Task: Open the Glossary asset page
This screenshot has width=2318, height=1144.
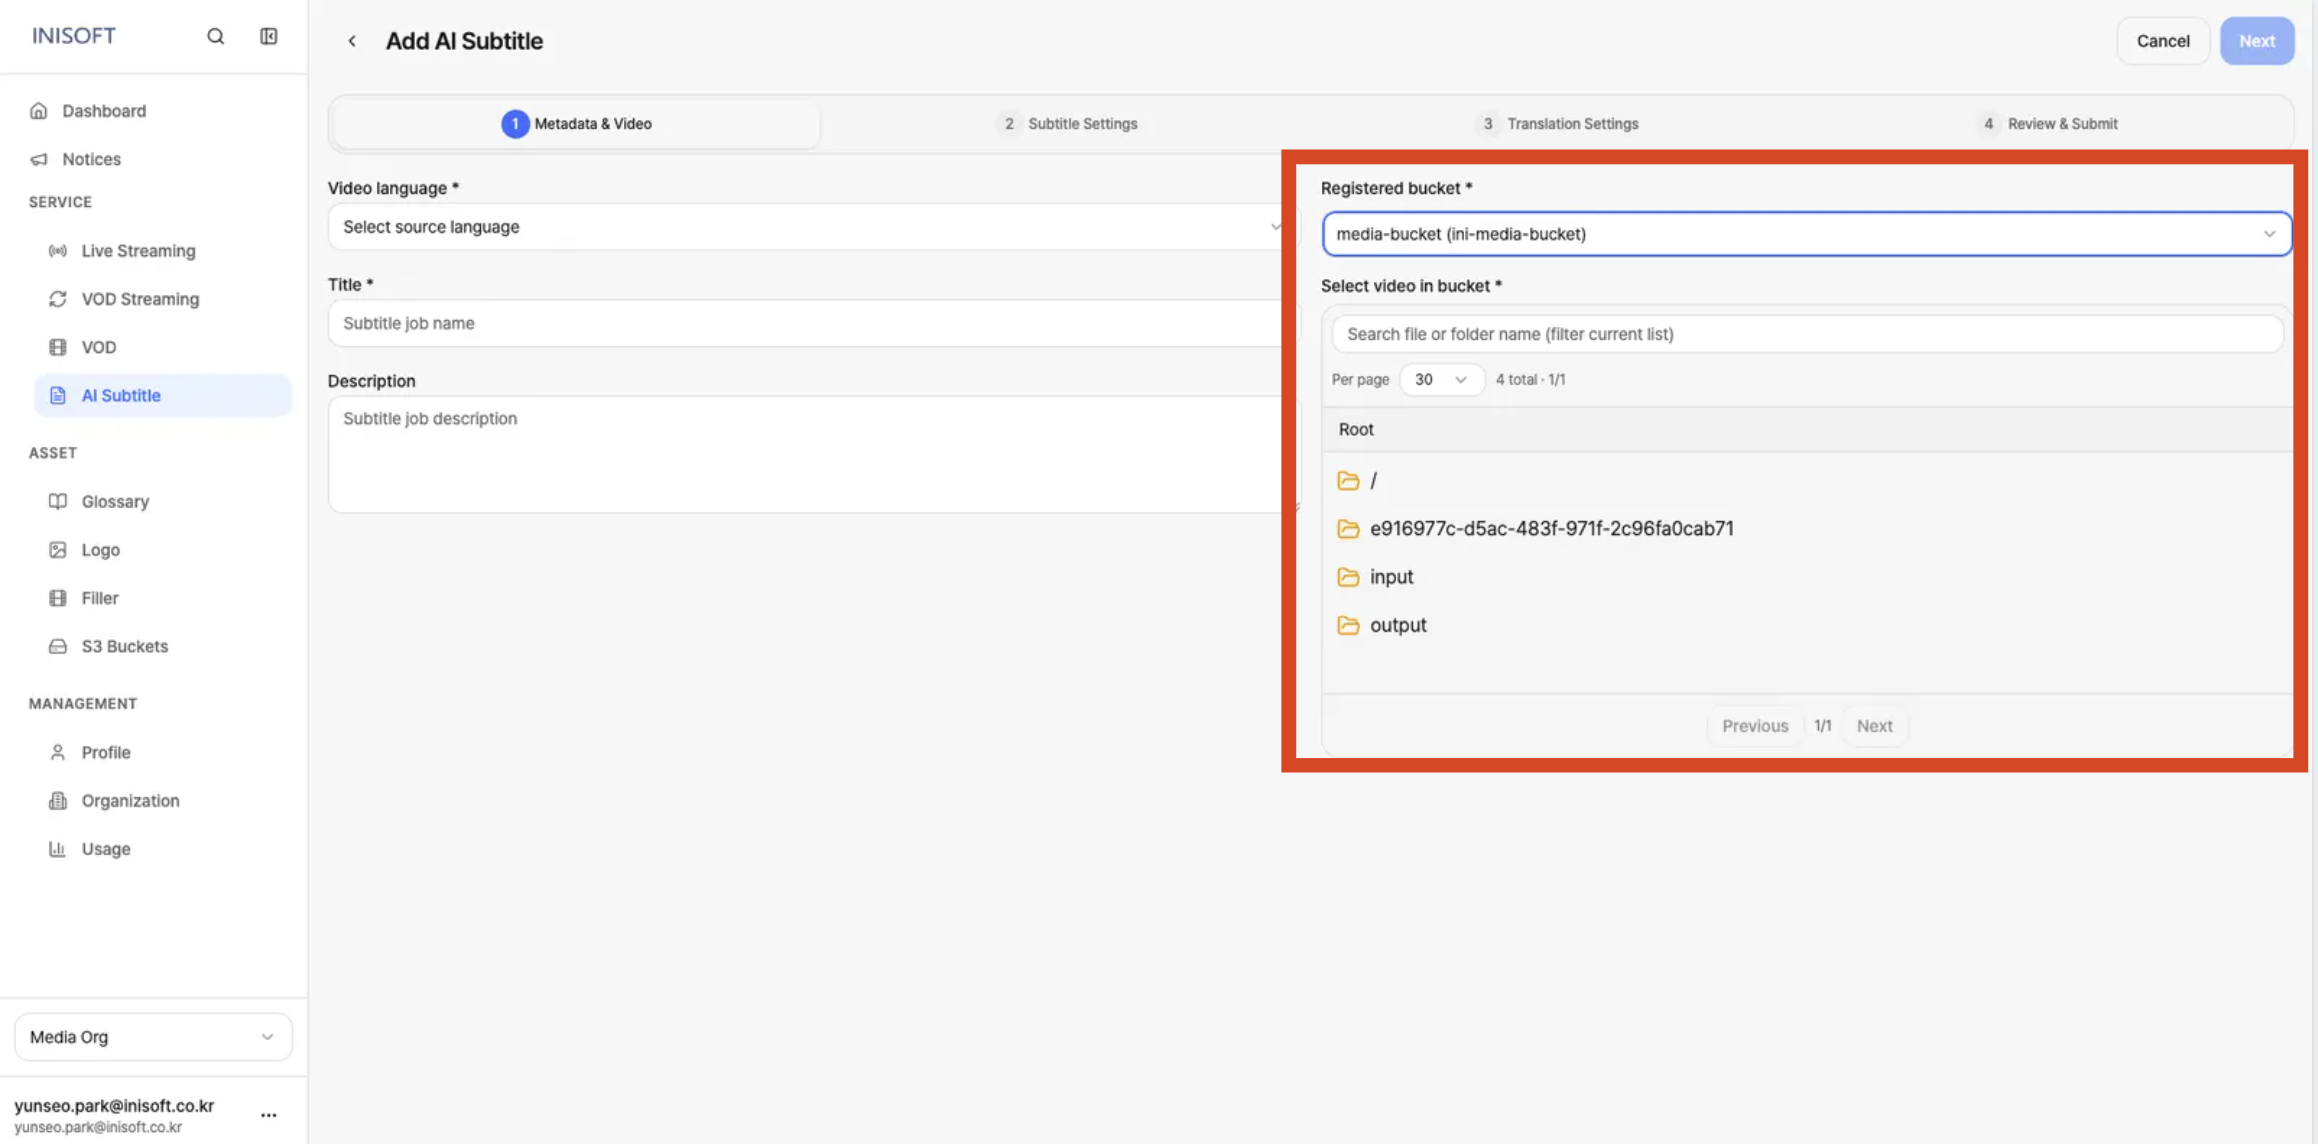Action: [115, 501]
